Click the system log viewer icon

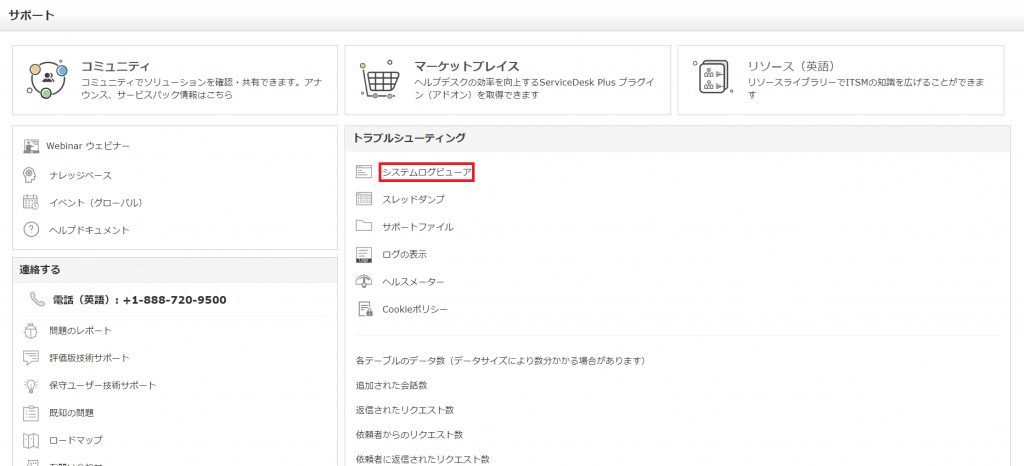364,172
